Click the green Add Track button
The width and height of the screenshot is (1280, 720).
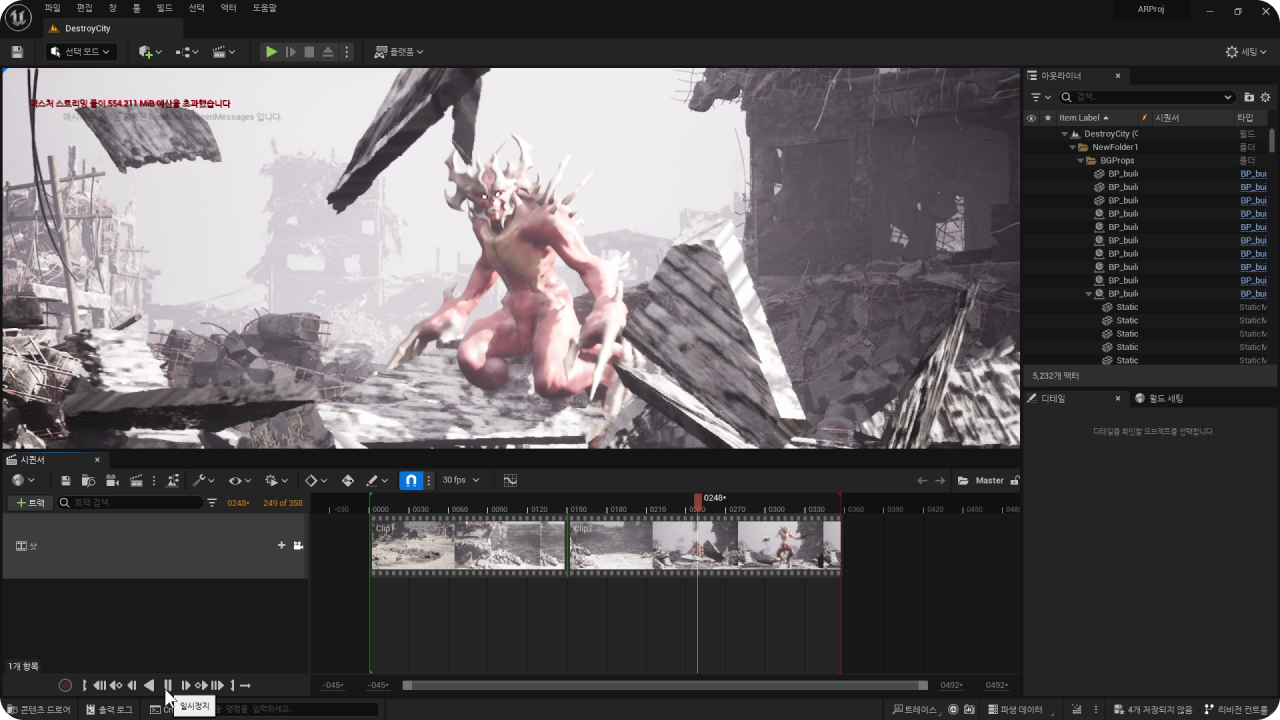click(29, 503)
